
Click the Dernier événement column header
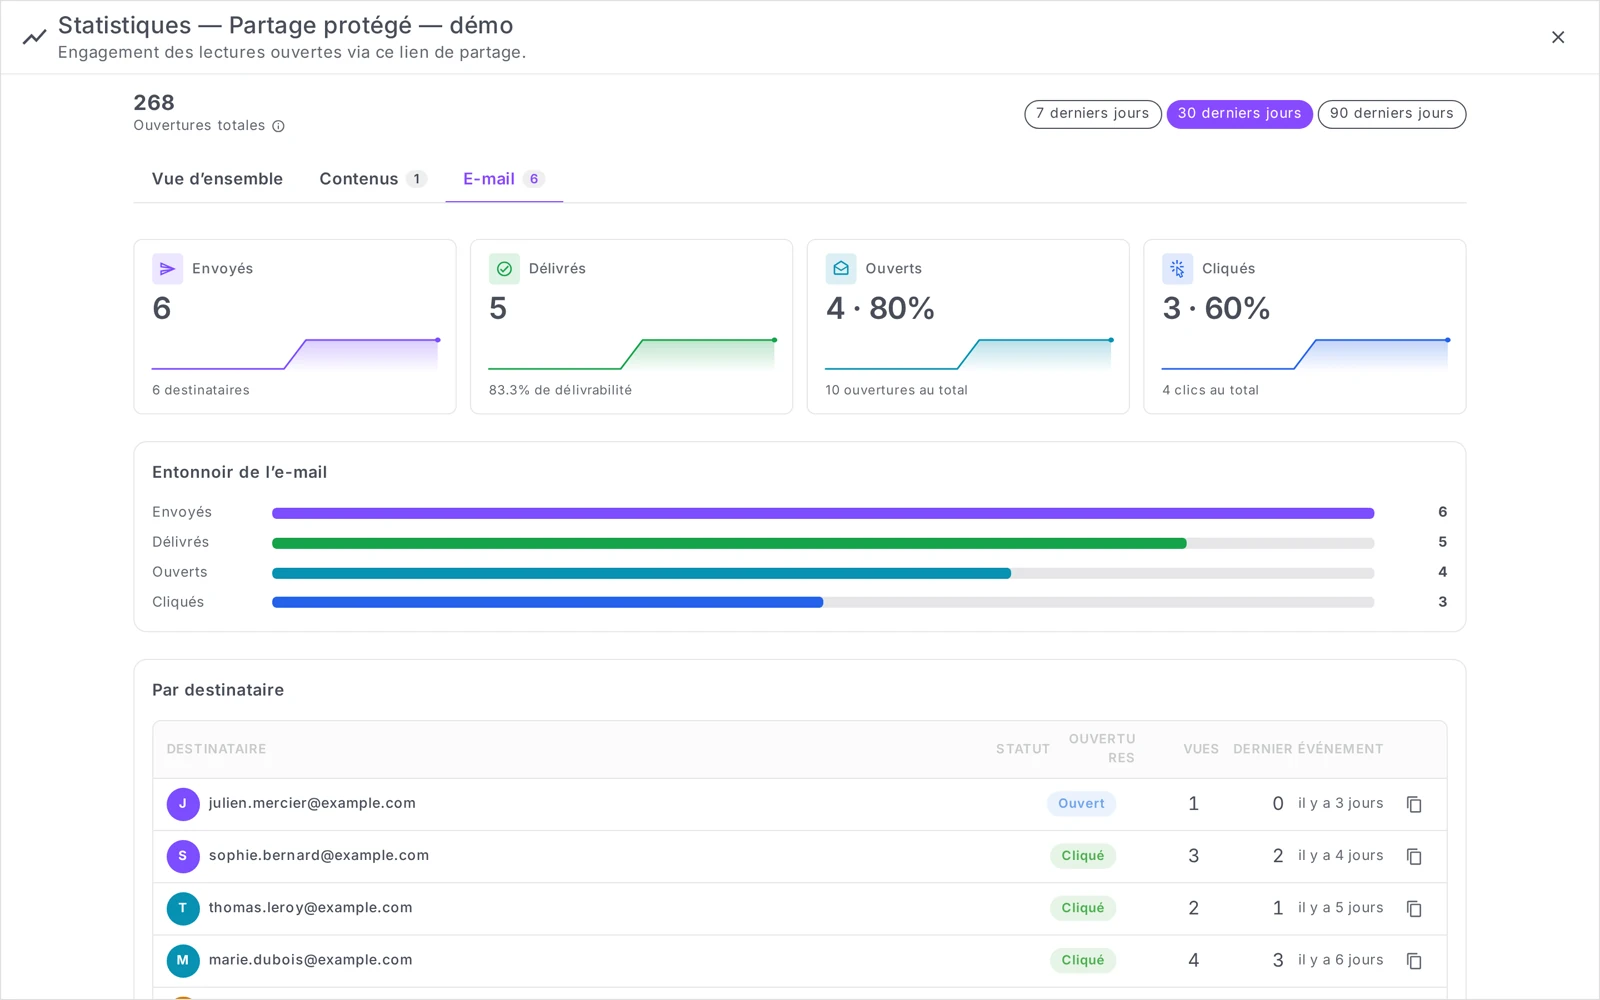[x=1308, y=749]
